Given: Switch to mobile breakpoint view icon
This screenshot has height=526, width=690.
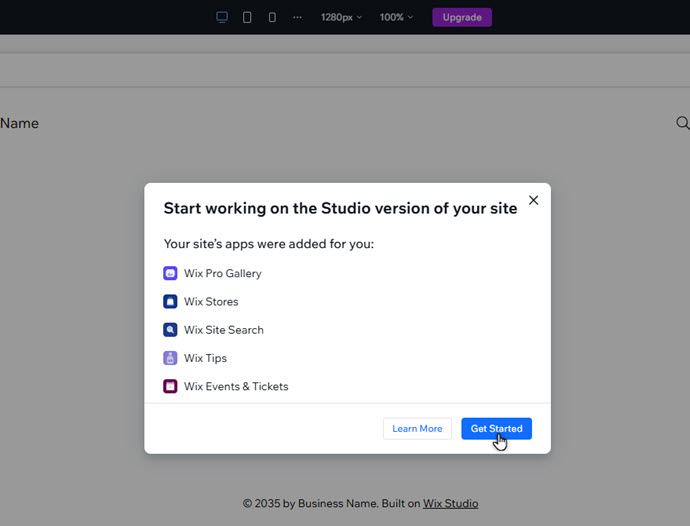Looking at the screenshot, I should coord(272,17).
